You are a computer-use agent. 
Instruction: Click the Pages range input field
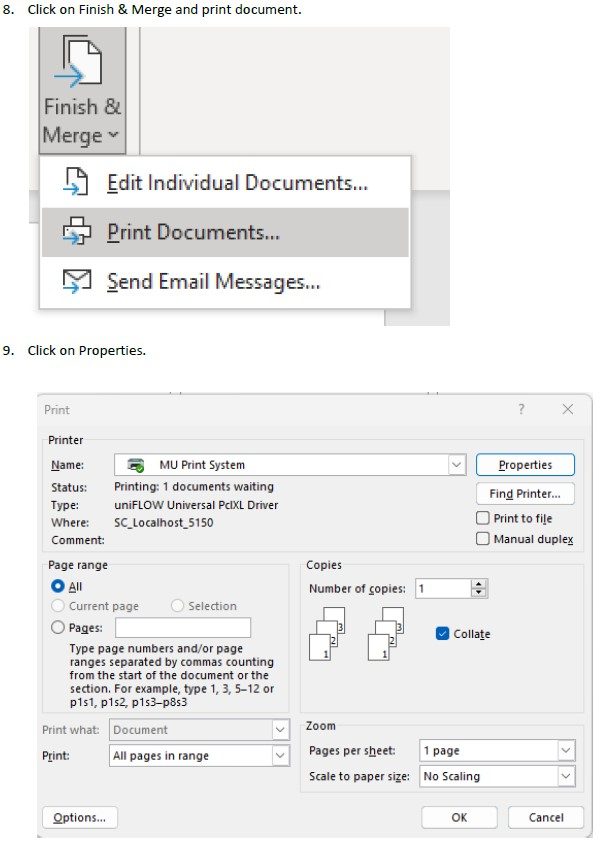(183, 627)
